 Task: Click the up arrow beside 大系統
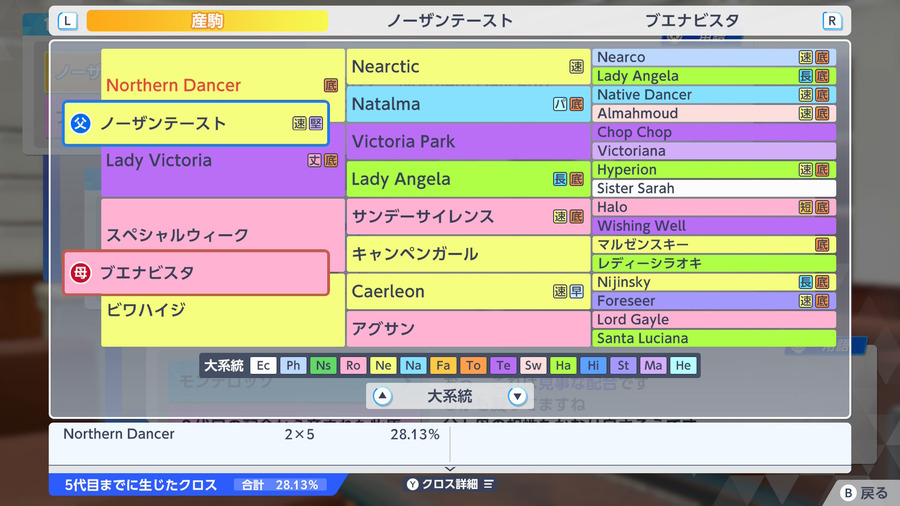tap(382, 396)
